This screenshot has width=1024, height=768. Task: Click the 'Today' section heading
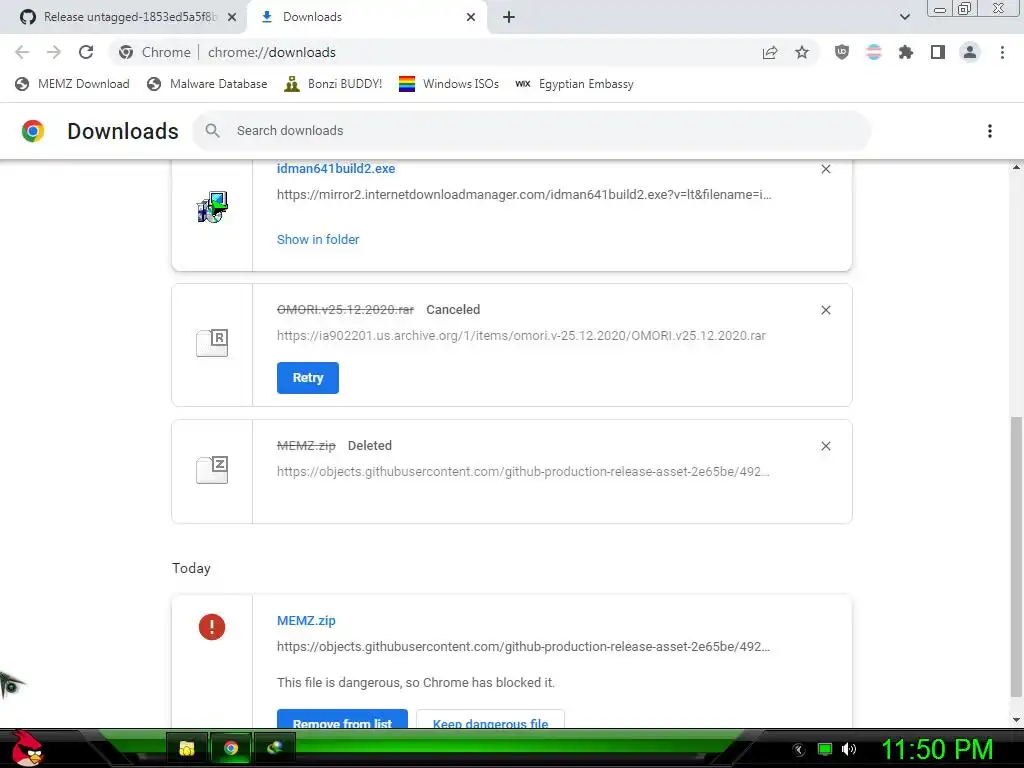pyautogui.click(x=191, y=568)
